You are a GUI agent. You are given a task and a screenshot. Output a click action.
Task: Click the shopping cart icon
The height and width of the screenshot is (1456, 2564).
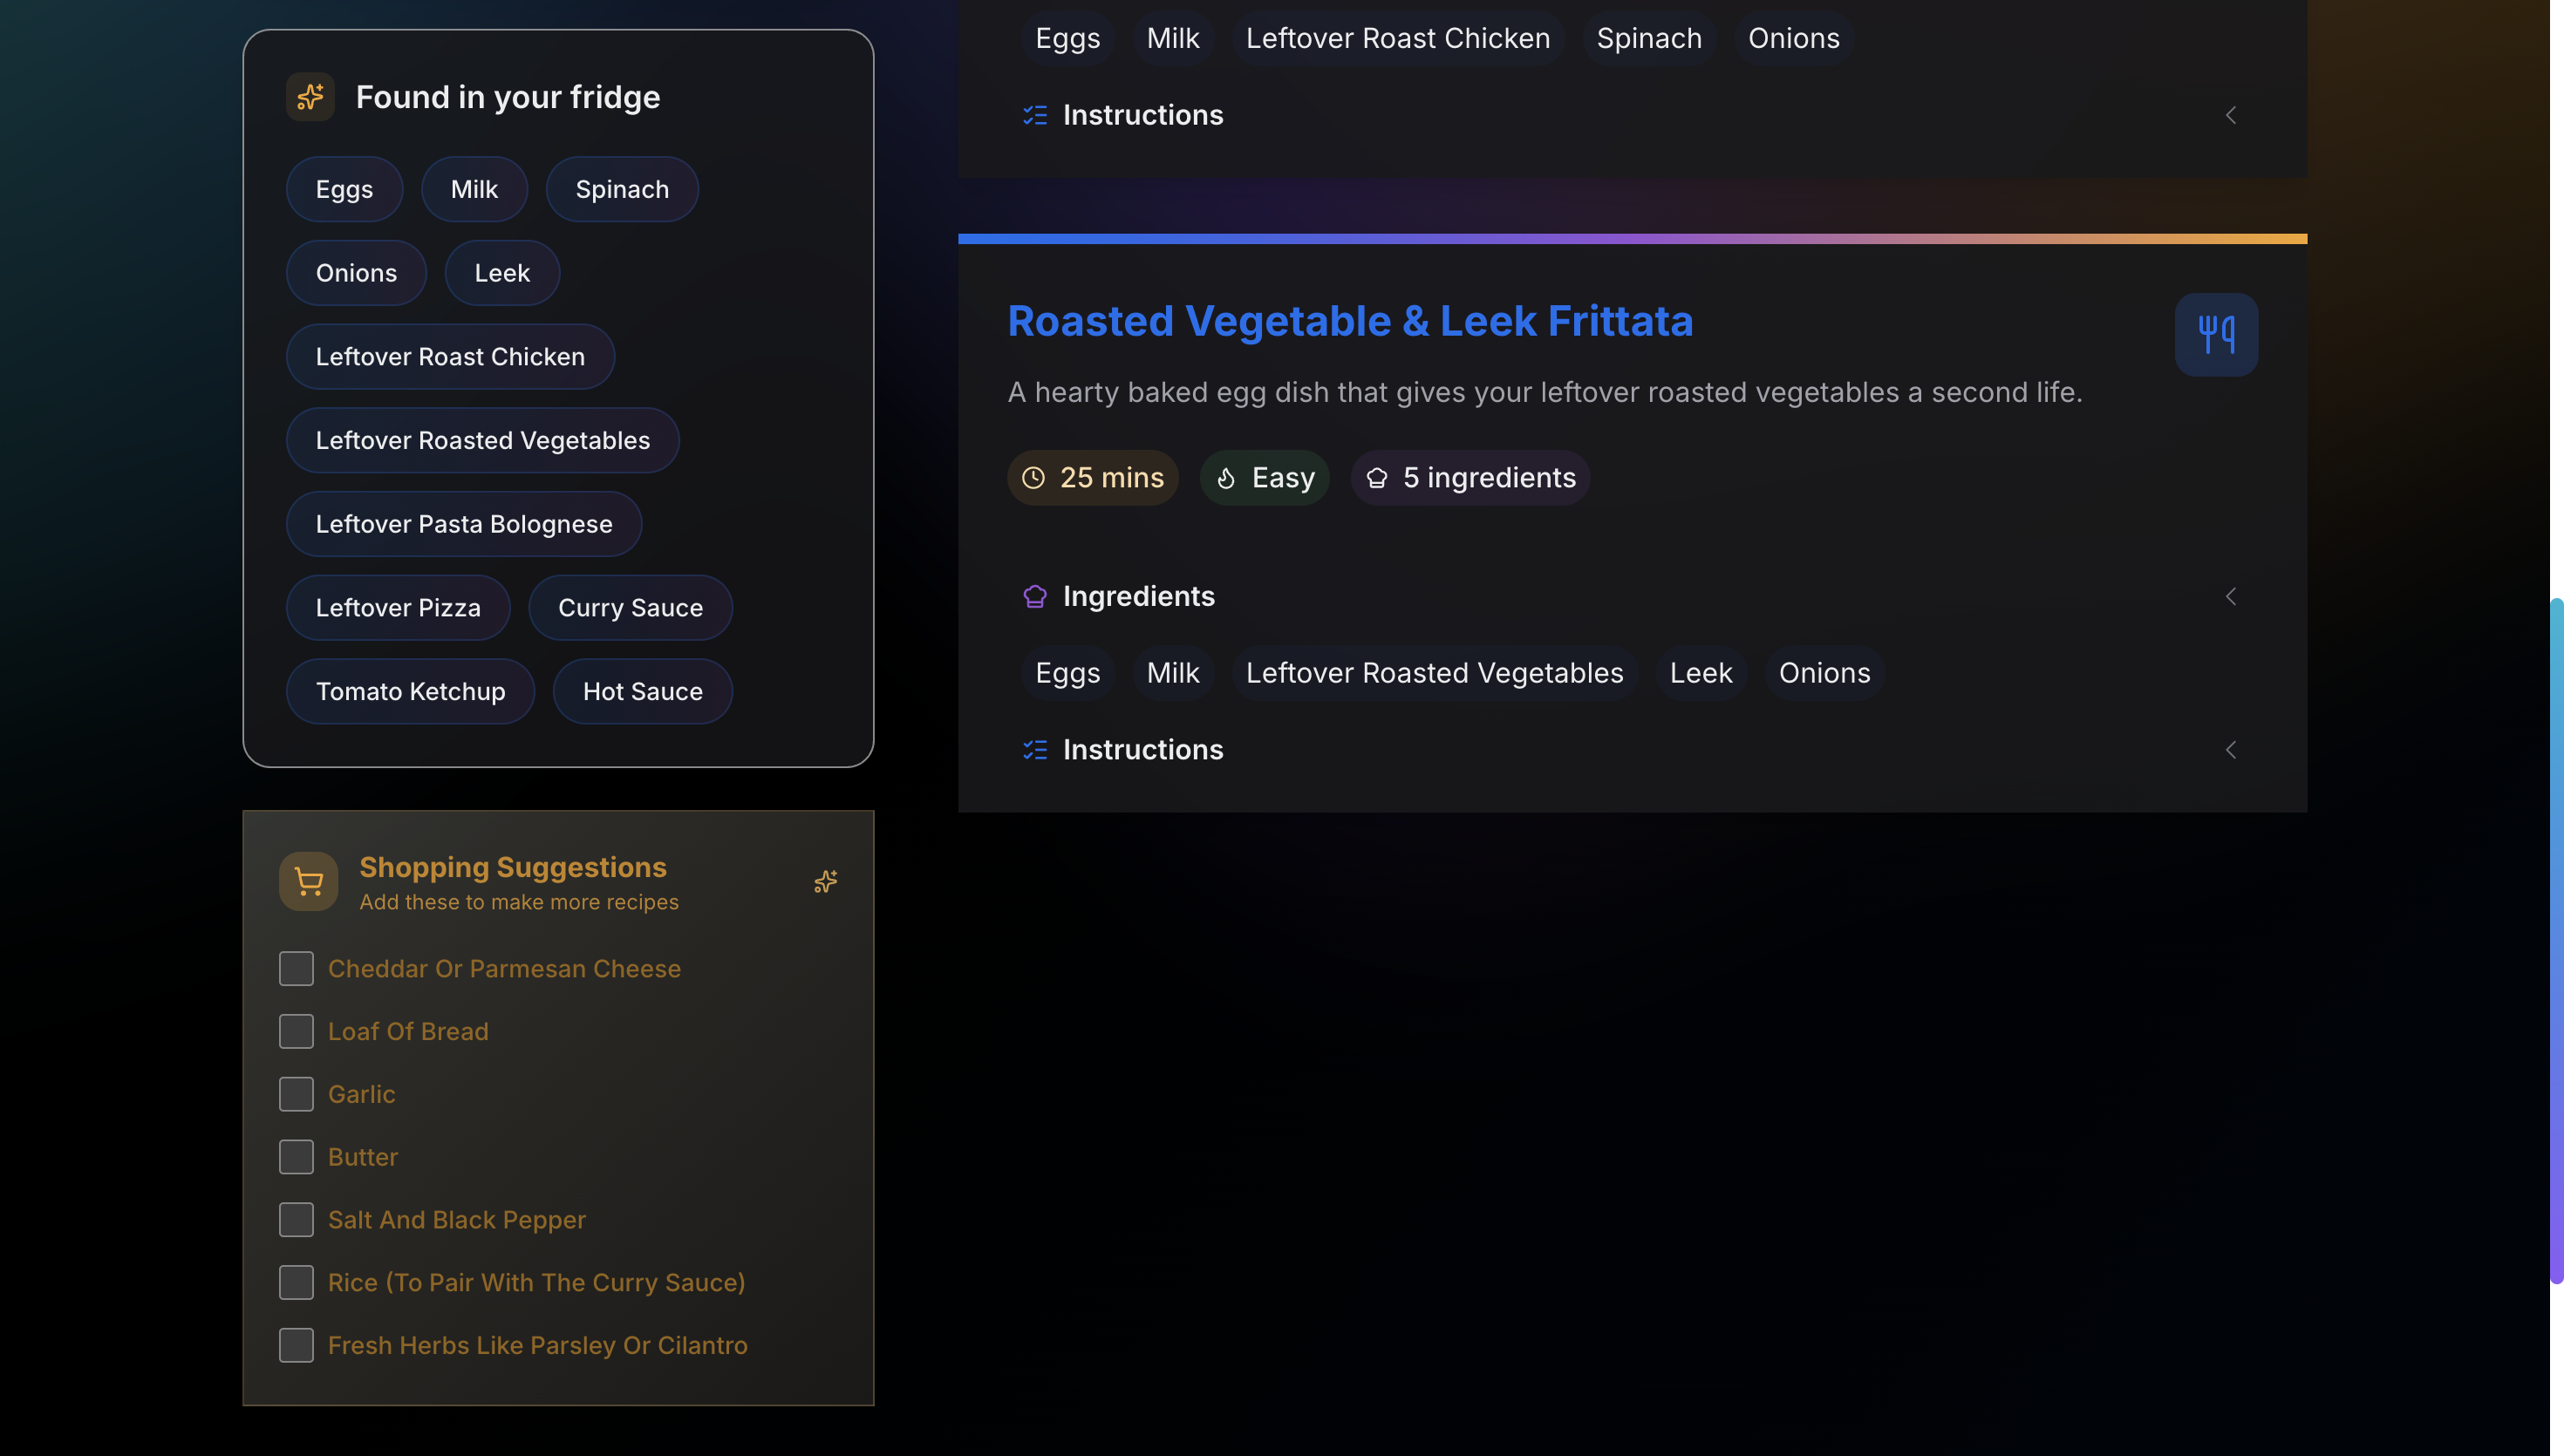click(x=308, y=881)
